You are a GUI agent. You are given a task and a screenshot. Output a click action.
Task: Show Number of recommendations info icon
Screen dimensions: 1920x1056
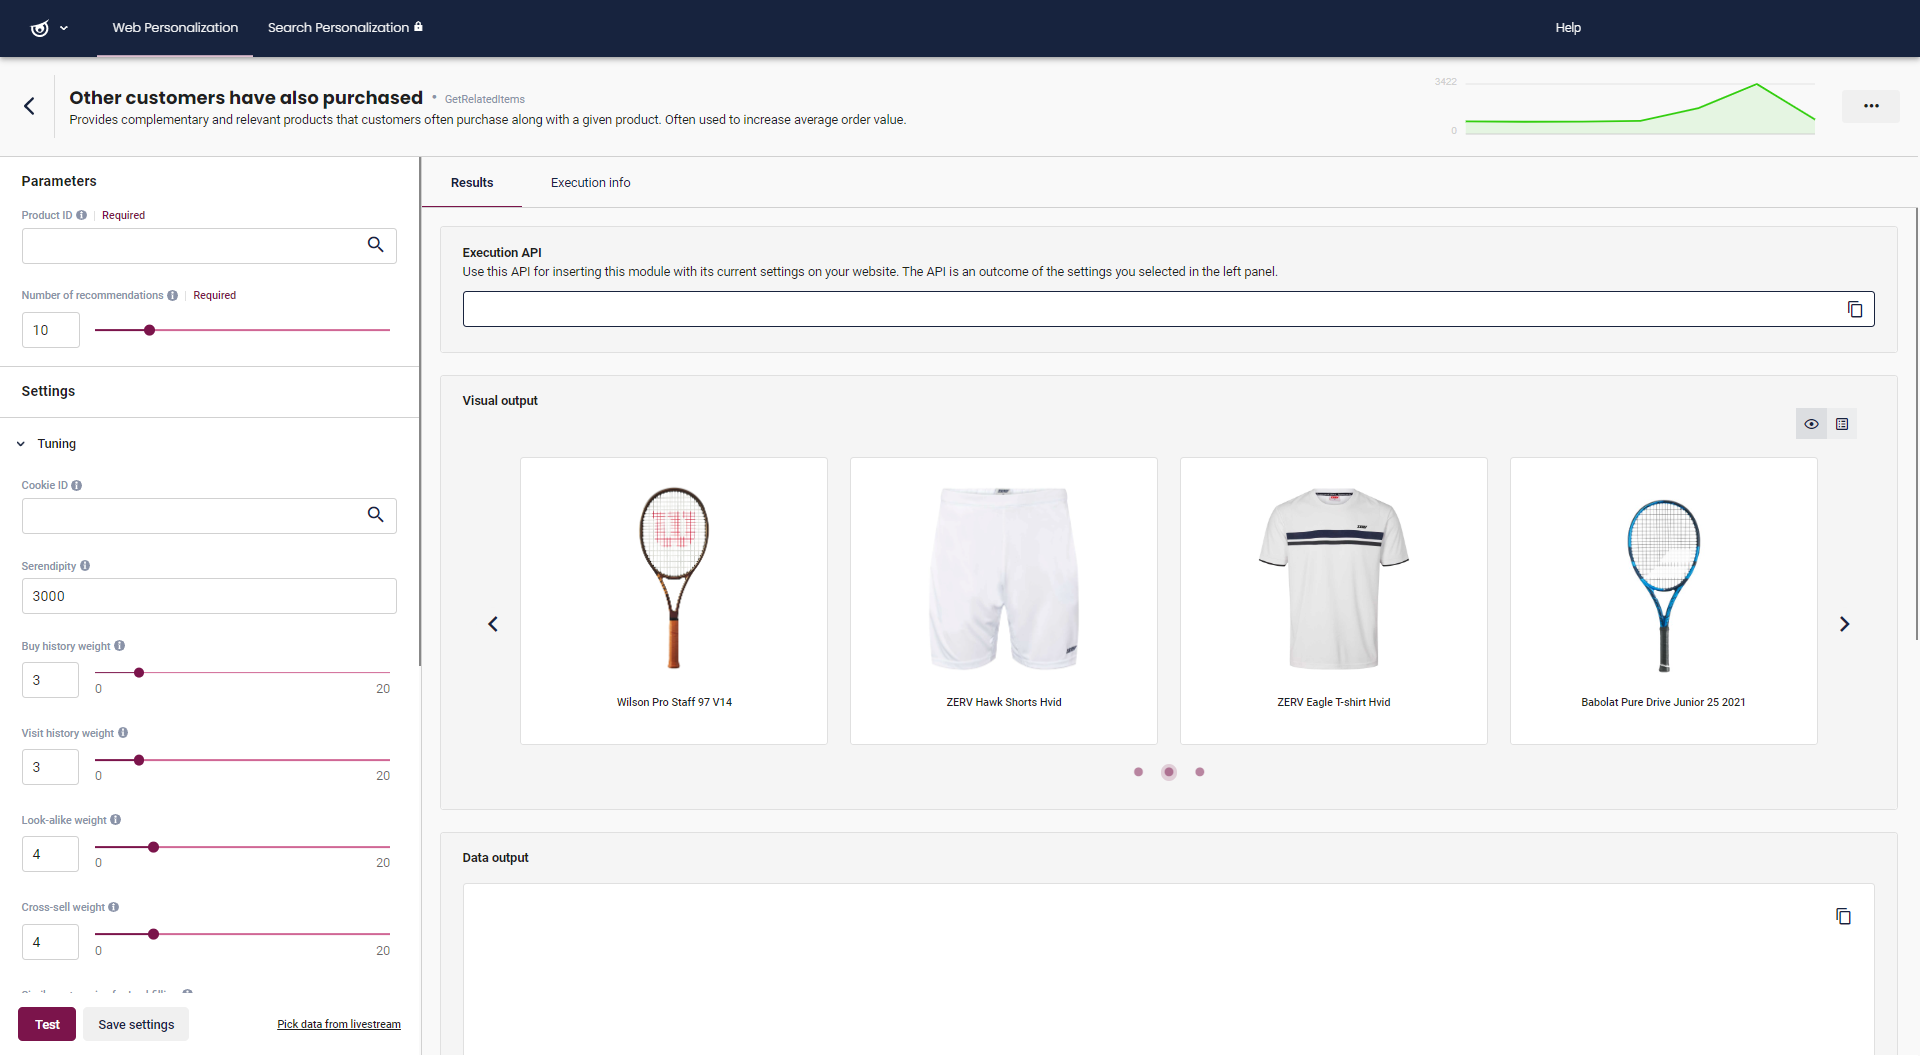pyautogui.click(x=173, y=296)
